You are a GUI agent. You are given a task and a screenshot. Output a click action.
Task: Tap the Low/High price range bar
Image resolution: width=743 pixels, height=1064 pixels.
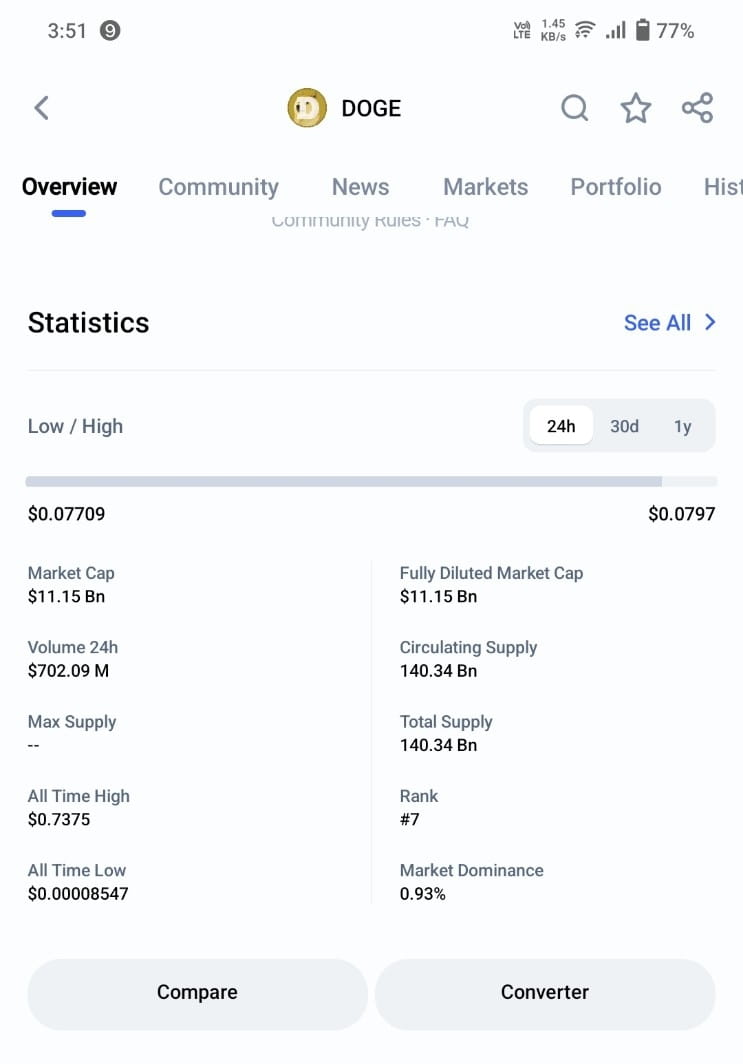tap(371, 481)
